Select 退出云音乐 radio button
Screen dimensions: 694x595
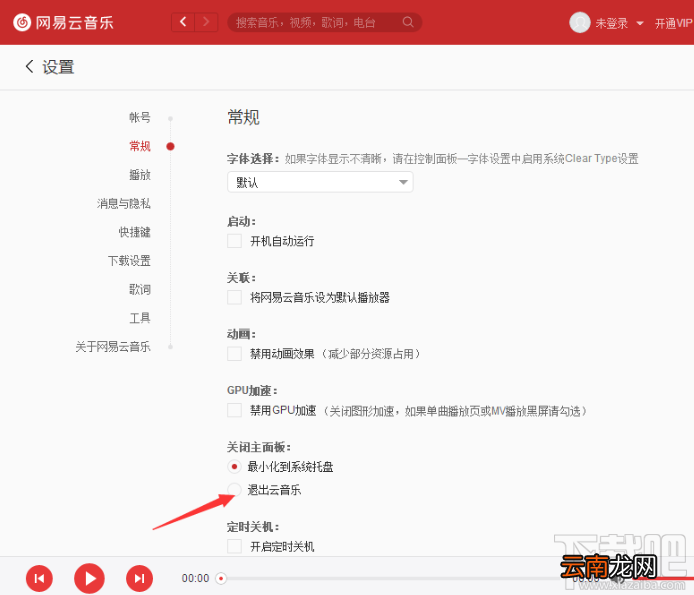pos(234,490)
